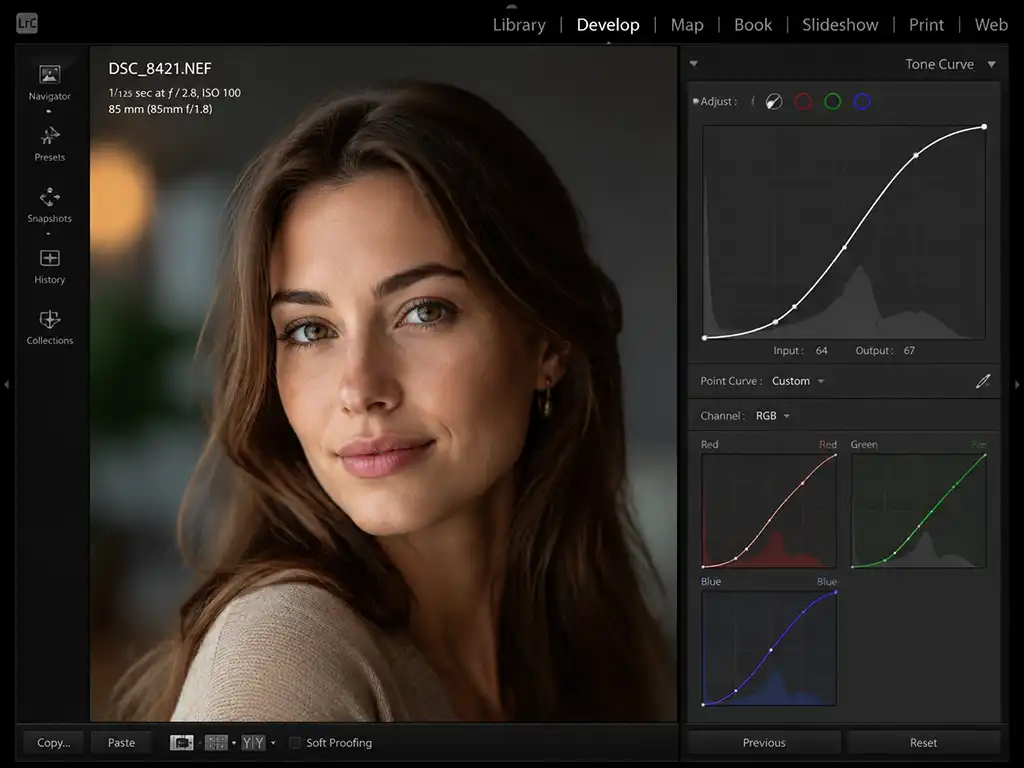Click the Input value 64
The image size is (1024, 768).
[822, 351]
